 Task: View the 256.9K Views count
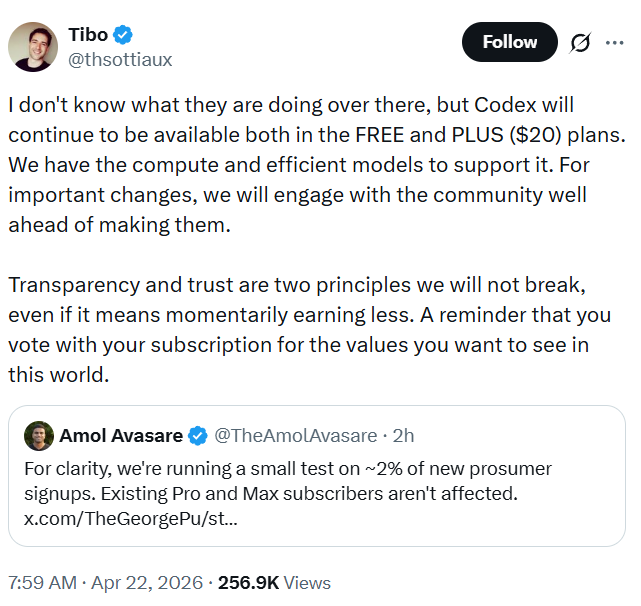[x=274, y=583]
